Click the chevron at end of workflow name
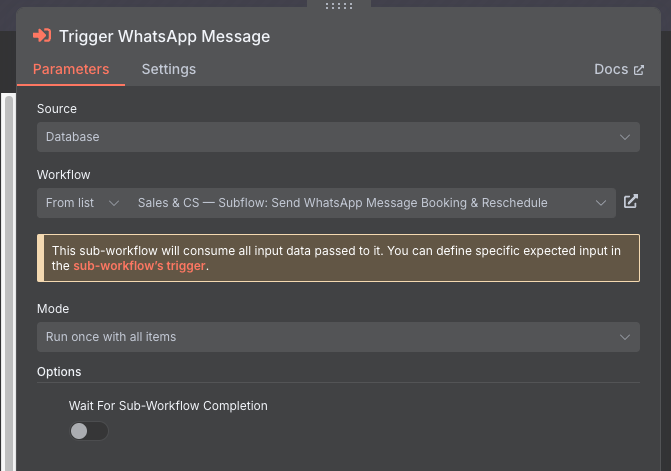671x471 pixels. pos(601,203)
